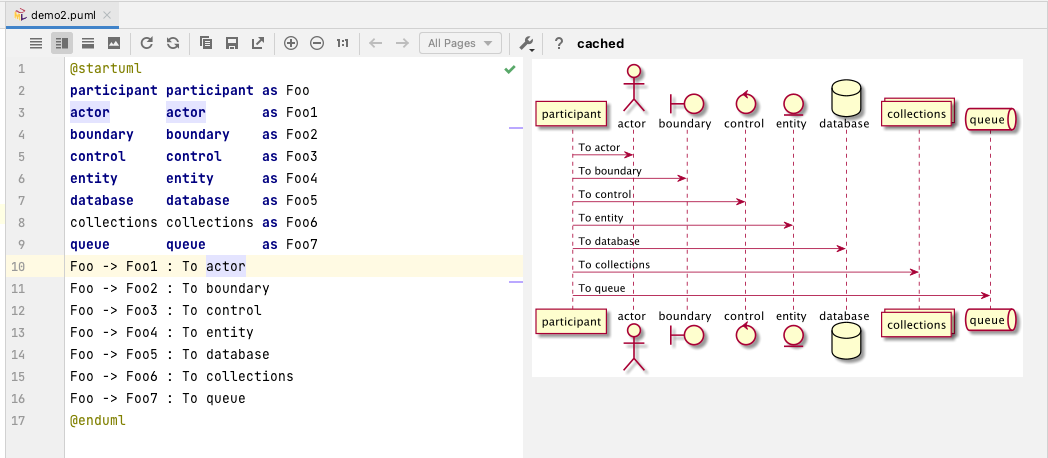The image size is (1048, 458).
Task: Click the @startuml line
Action: tap(106, 69)
